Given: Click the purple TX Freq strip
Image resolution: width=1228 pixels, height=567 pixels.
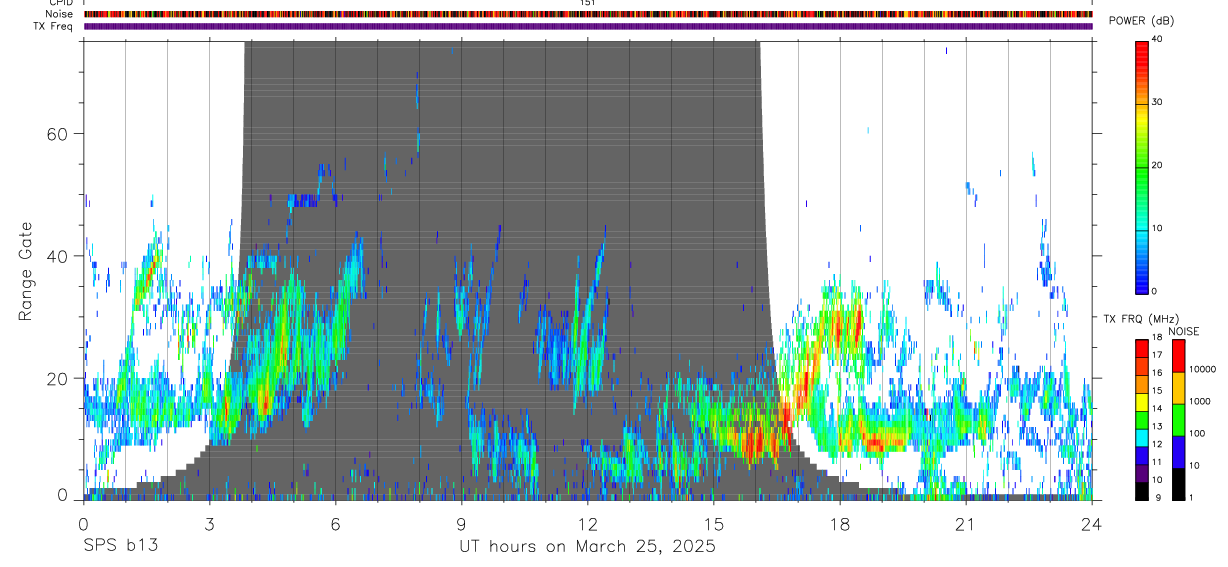Looking at the screenshot, I should (x=588, y=26).
